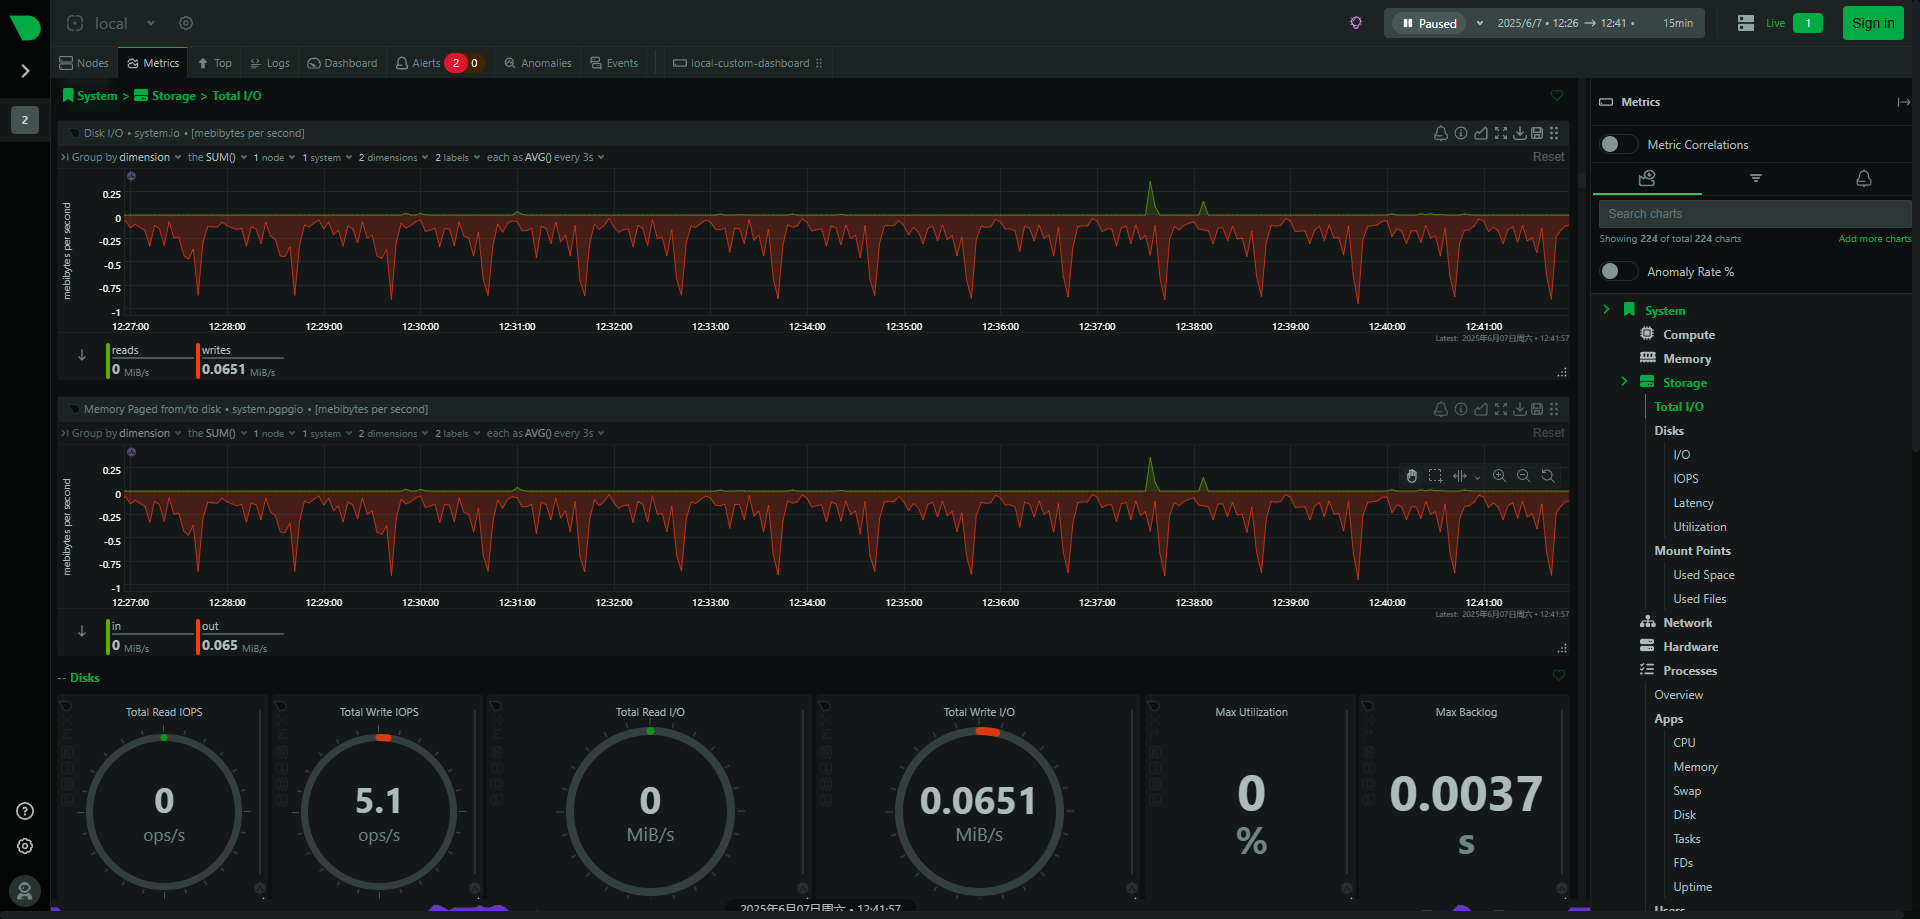This screenshot has width=1920, height=919.
Task: Click the zoom out magnifier icon
Action: (1523, 476)
